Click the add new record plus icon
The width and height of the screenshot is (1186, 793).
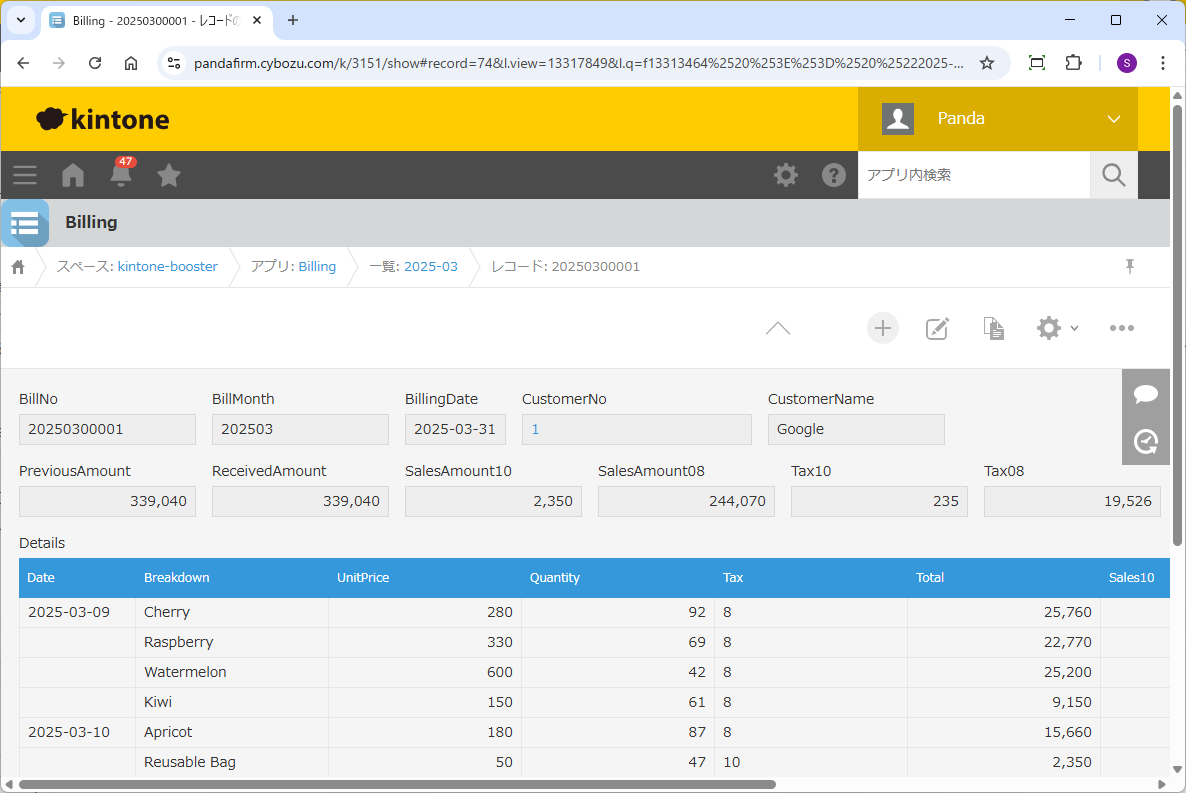[x=882, y=328]
